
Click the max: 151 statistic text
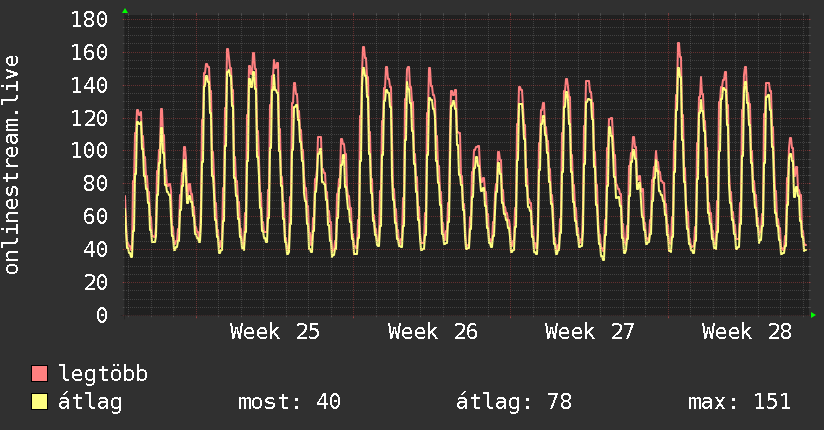click(x=739, y=402)
